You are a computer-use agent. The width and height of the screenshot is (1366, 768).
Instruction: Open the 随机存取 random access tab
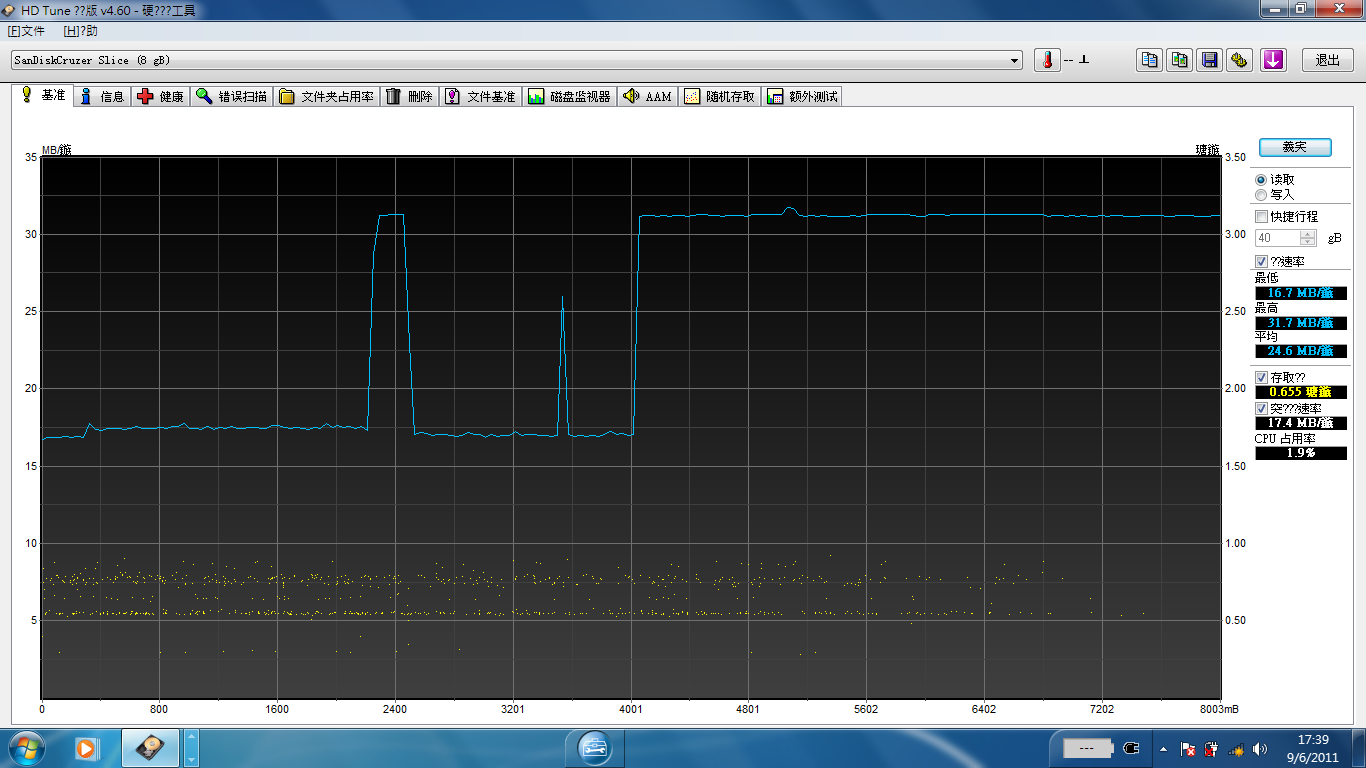(719, 96)
